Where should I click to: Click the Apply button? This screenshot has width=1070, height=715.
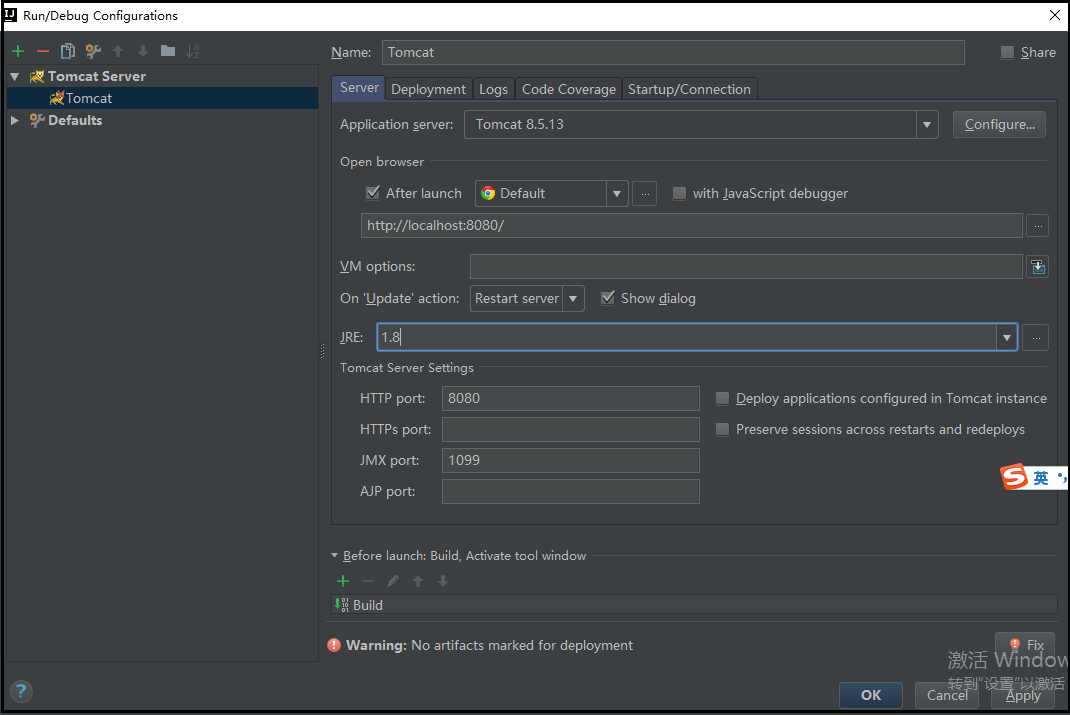pyautogui.click(x=1023, y=695)
